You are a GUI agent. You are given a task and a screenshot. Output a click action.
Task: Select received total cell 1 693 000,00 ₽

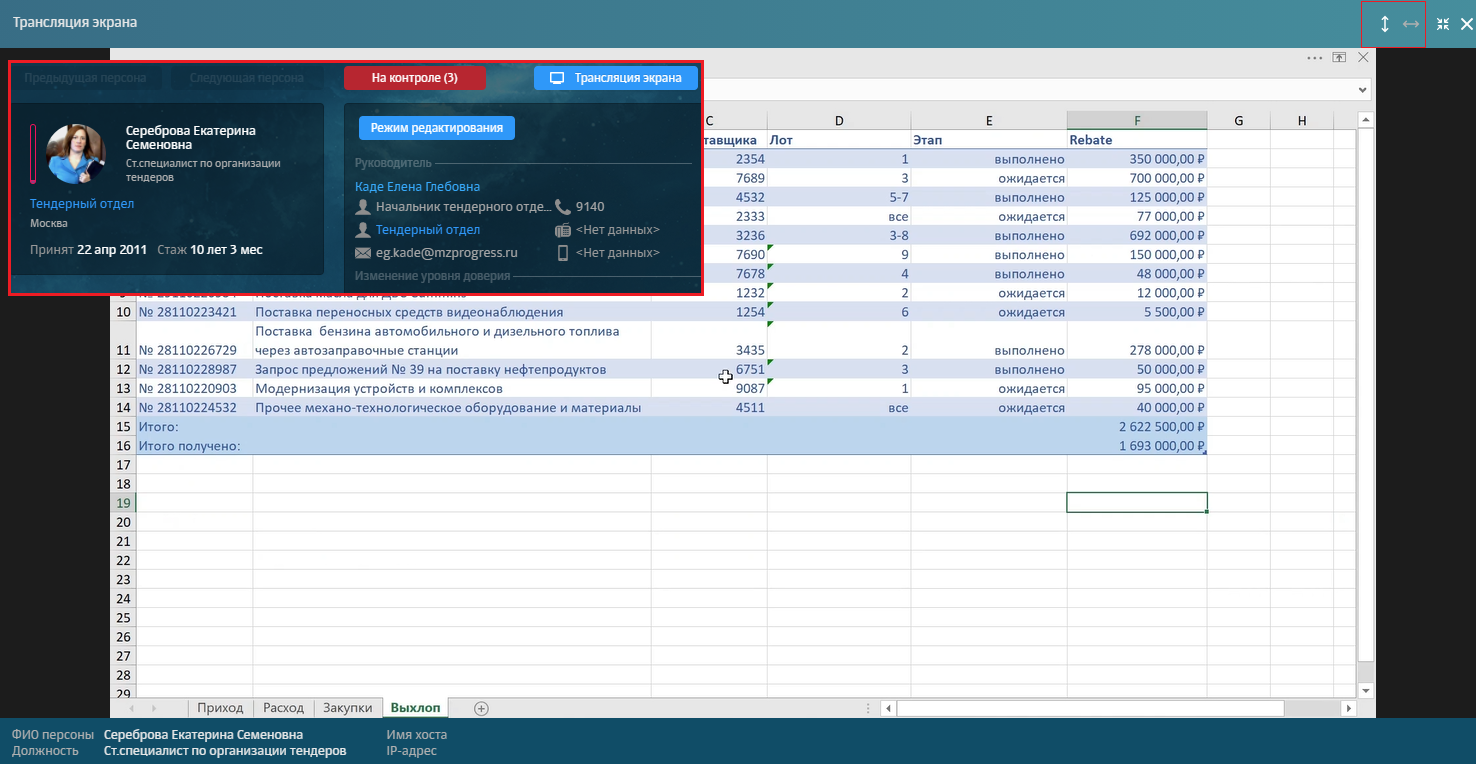1137,446
